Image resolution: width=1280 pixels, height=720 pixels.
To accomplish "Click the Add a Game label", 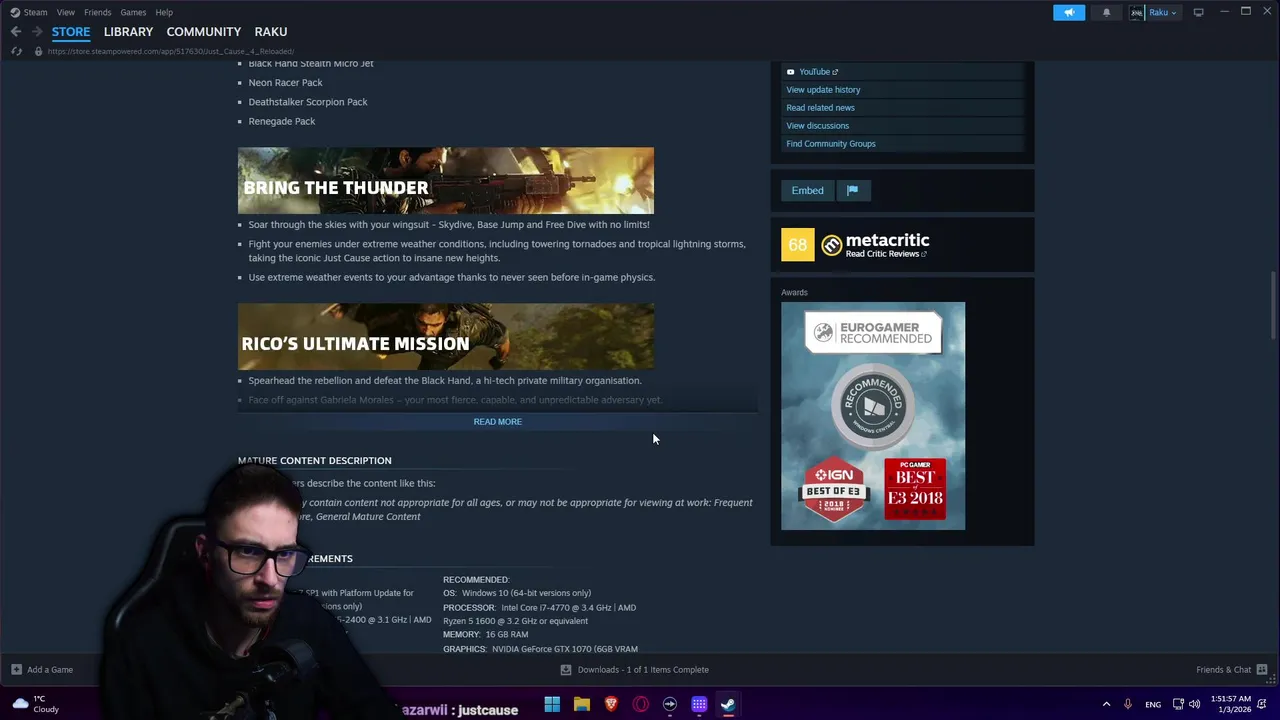I will click(50, 670).
